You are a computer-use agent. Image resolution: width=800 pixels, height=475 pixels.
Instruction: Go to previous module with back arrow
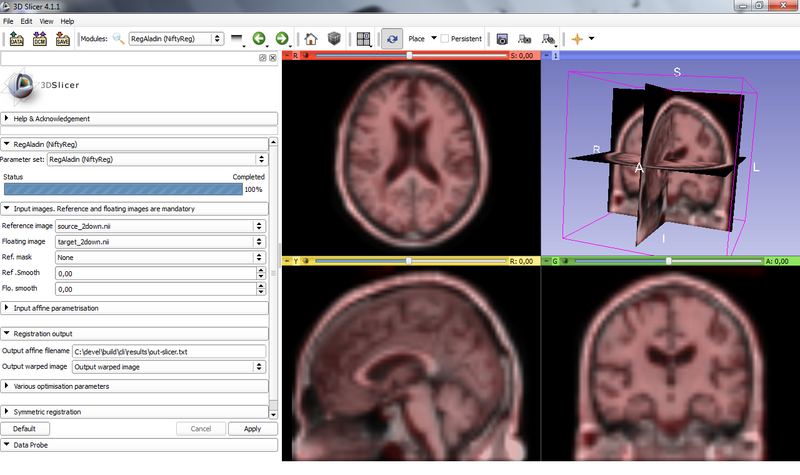pyautogui.click(x=260, y=39)
